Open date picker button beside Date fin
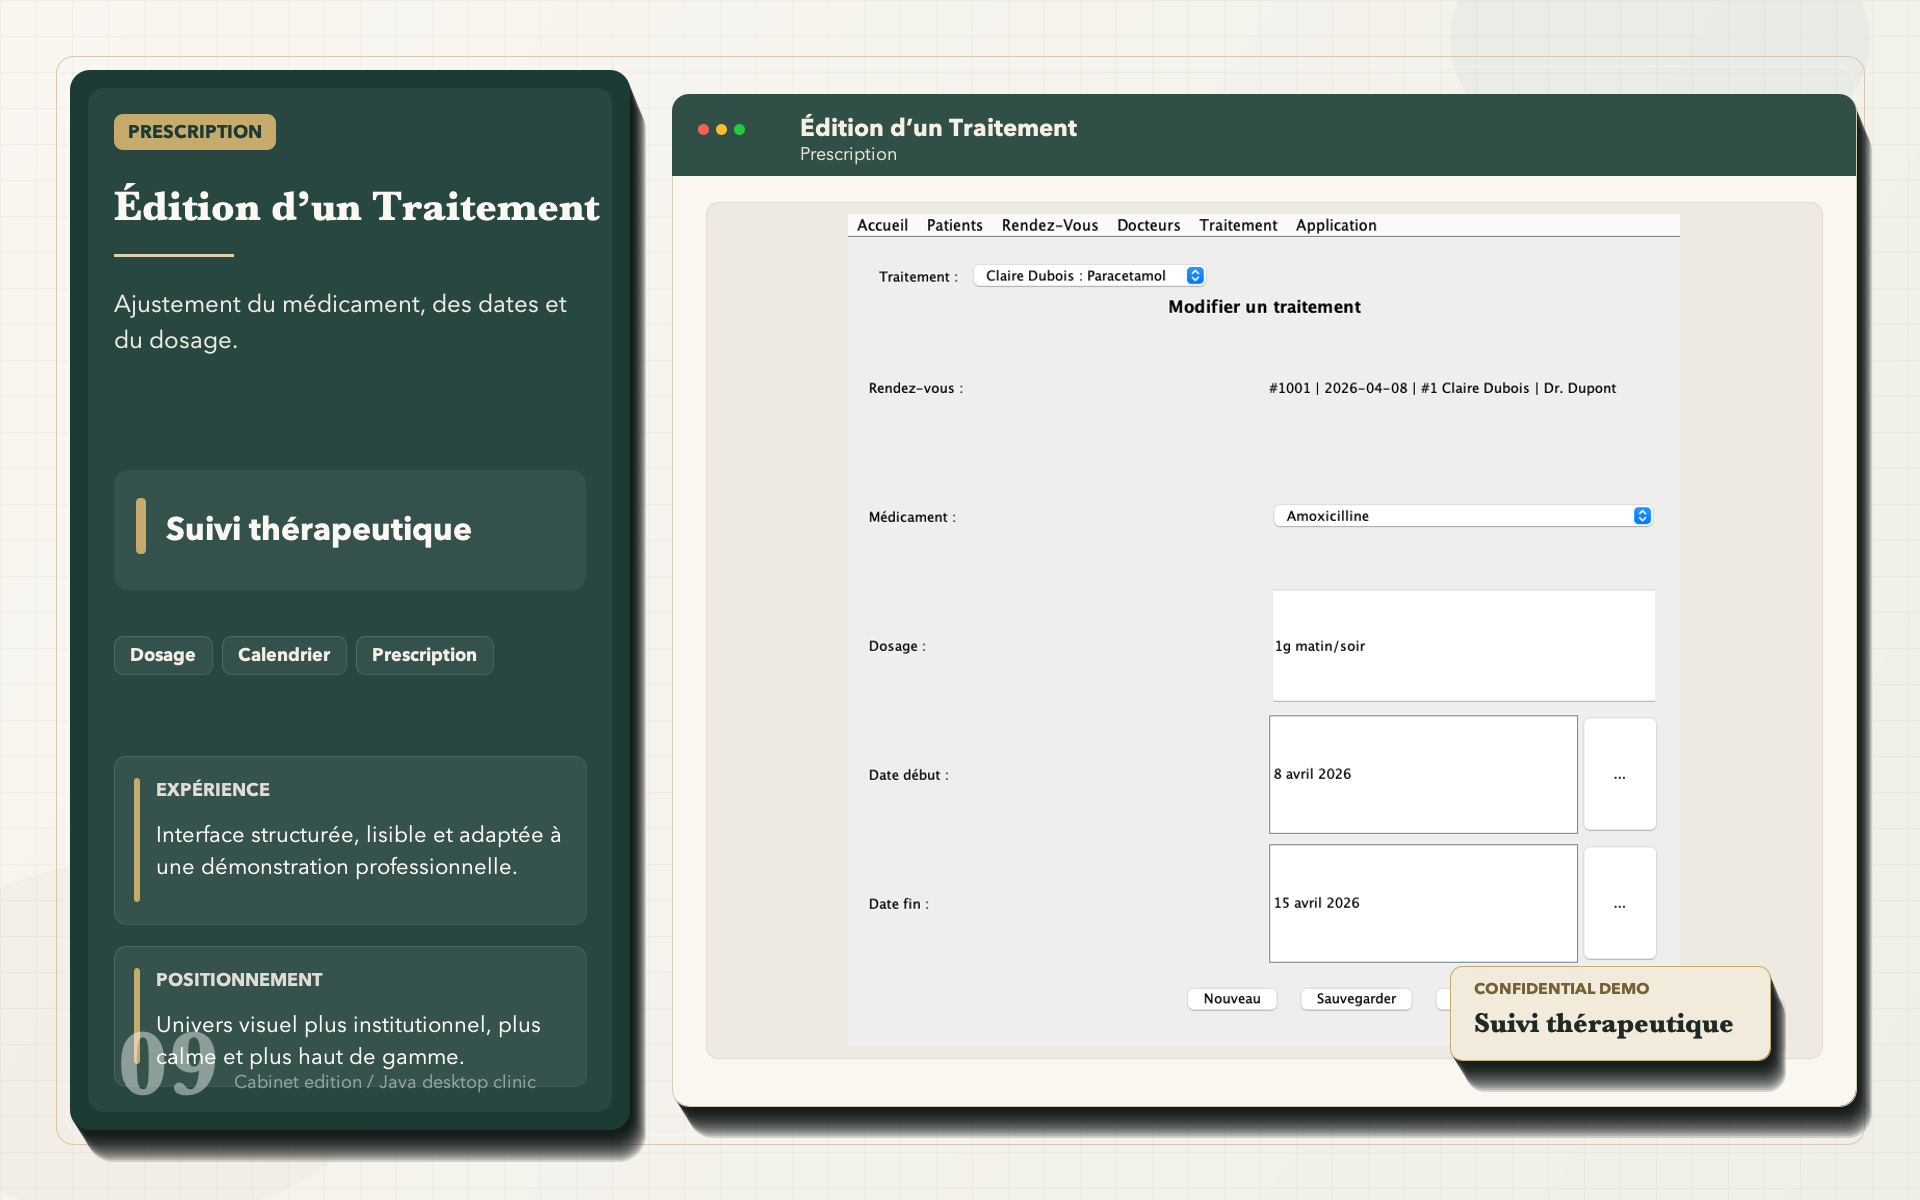This screenshot has height=1200, width=1920. 1619,903
